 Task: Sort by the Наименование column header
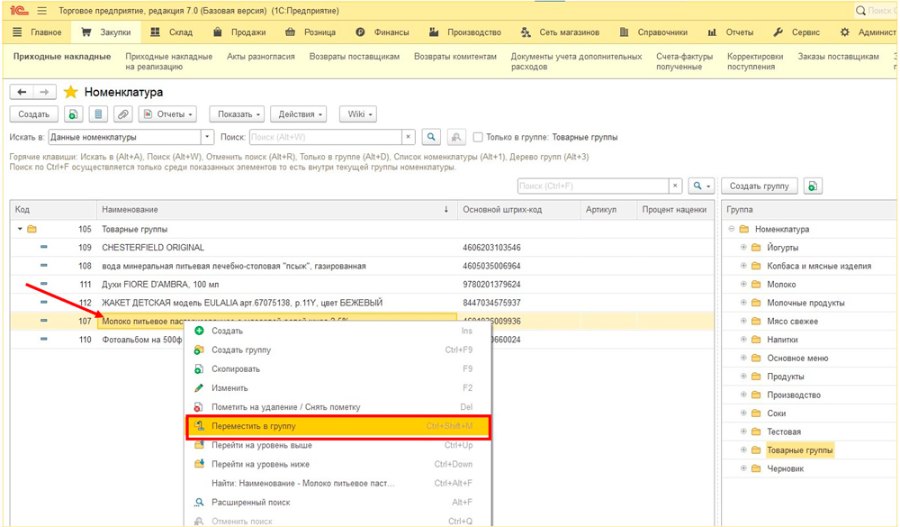pyautogui.click(x=276, y=210)
